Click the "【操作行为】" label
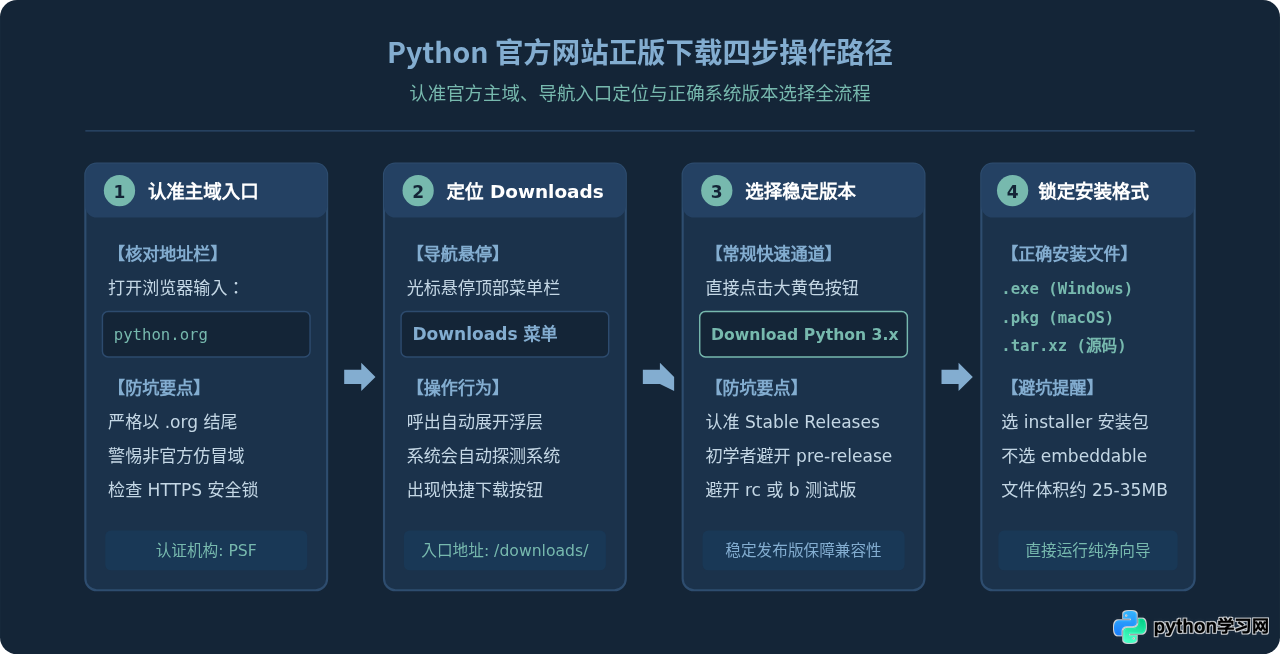1280x655 pixels. [457, 388]
